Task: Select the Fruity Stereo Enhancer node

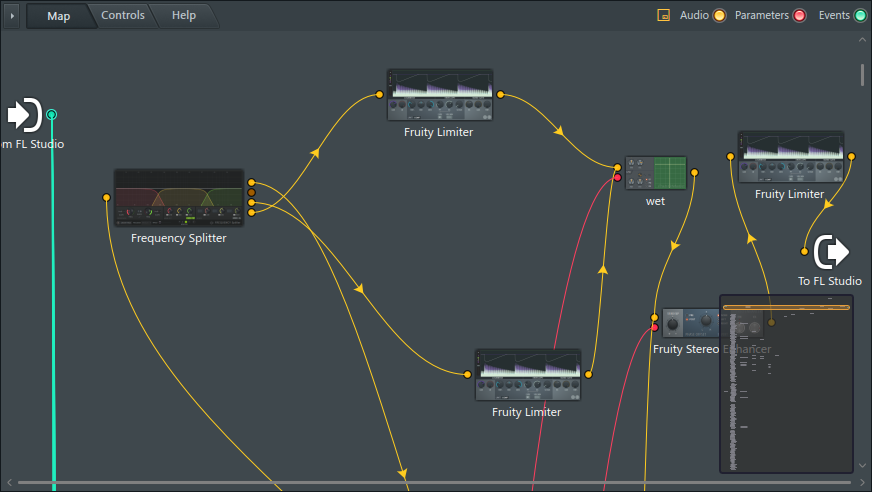Action: [690, 322]
